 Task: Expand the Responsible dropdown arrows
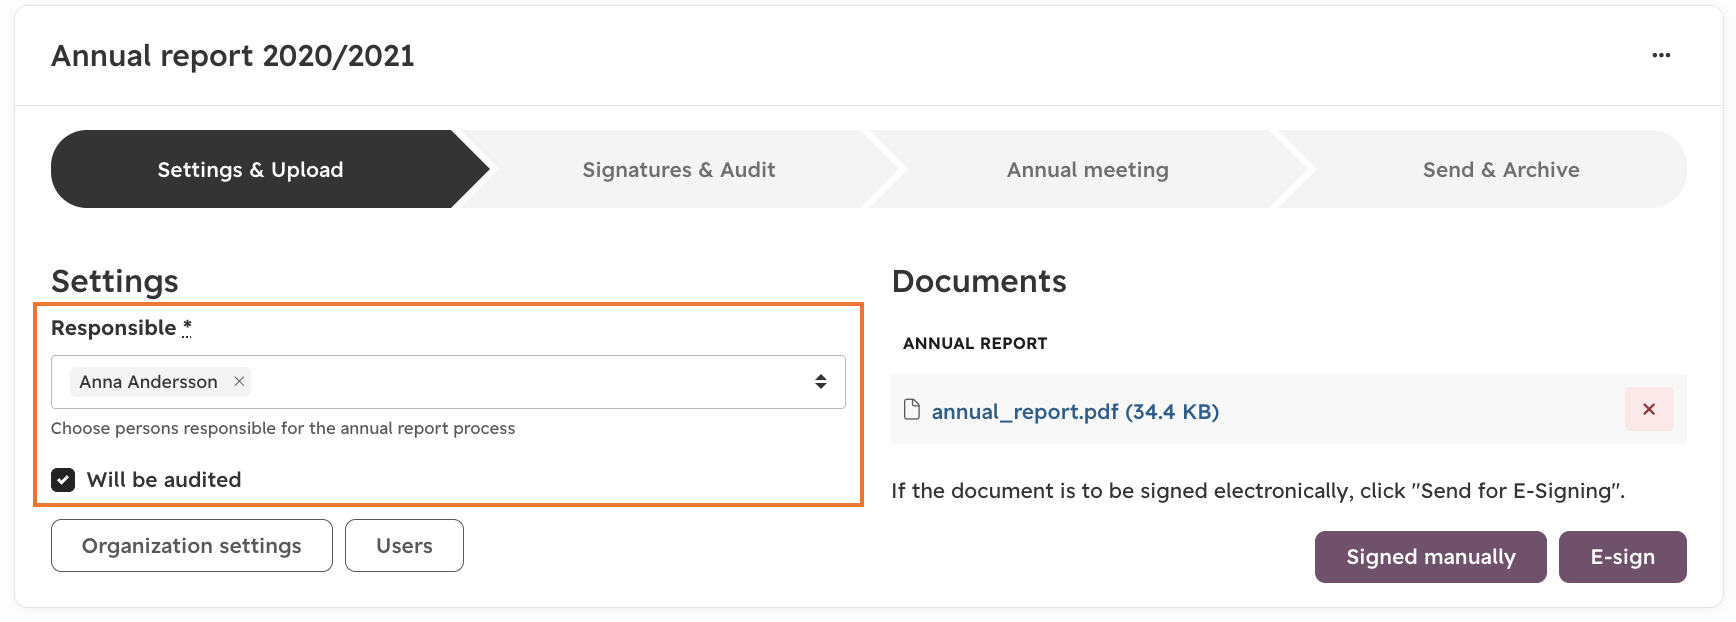[x=820, y=382]
